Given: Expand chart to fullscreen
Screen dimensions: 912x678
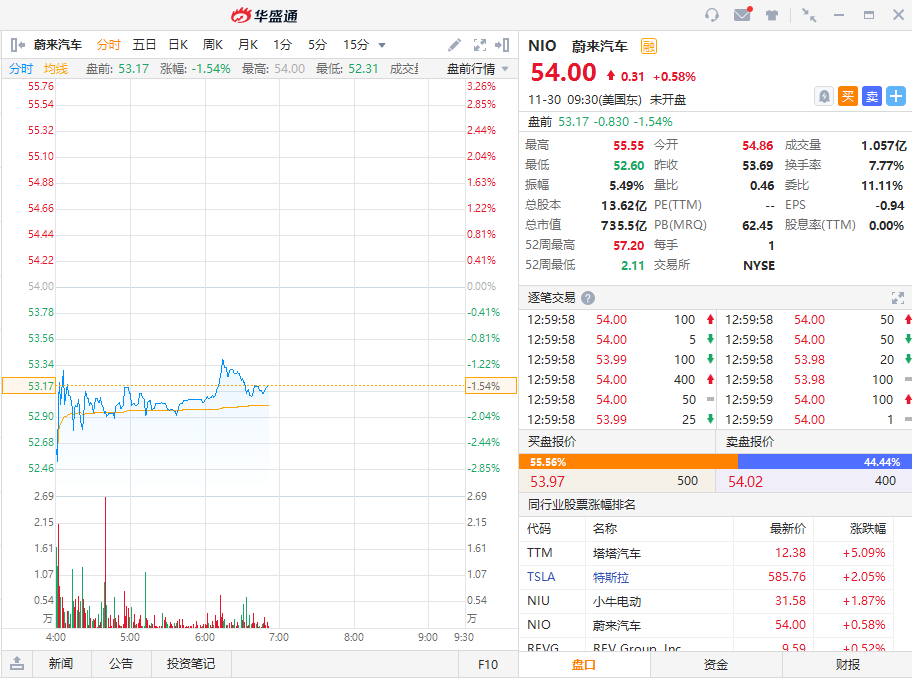Looking at the screenshot, I should (x=480, y=45).
